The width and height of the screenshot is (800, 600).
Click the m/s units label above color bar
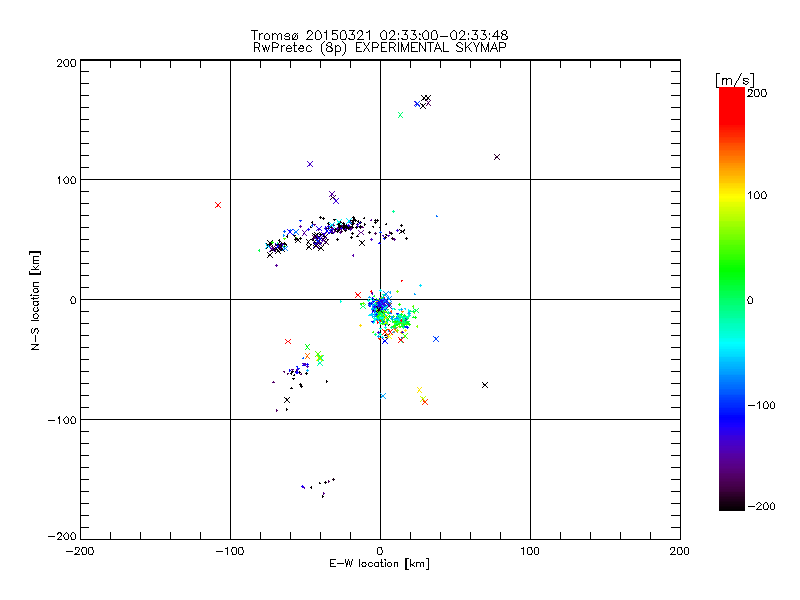point(734,80)
